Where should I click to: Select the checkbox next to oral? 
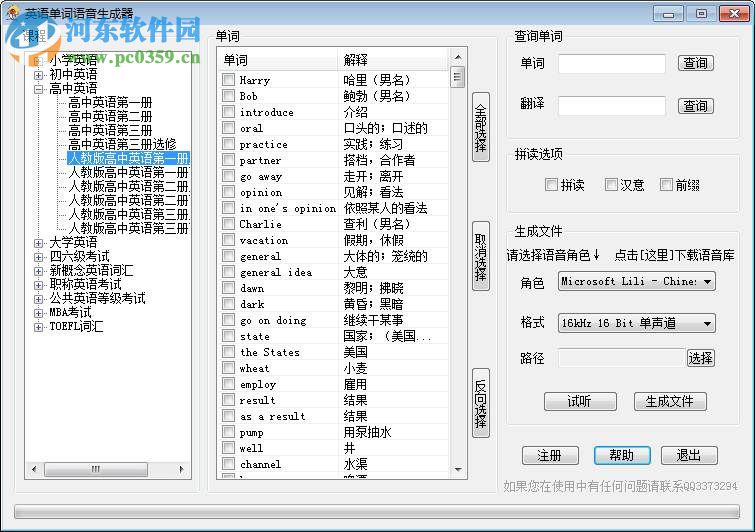pos(229,128)
